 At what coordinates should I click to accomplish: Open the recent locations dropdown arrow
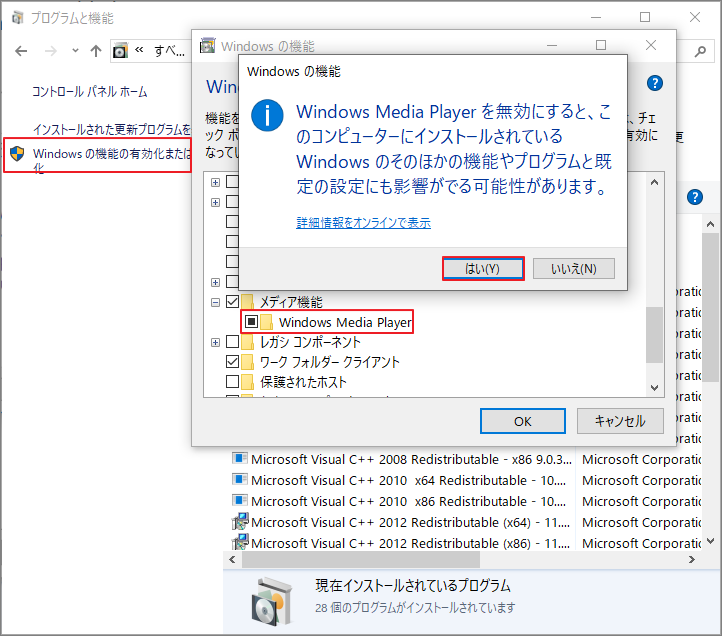coord(75,51)
